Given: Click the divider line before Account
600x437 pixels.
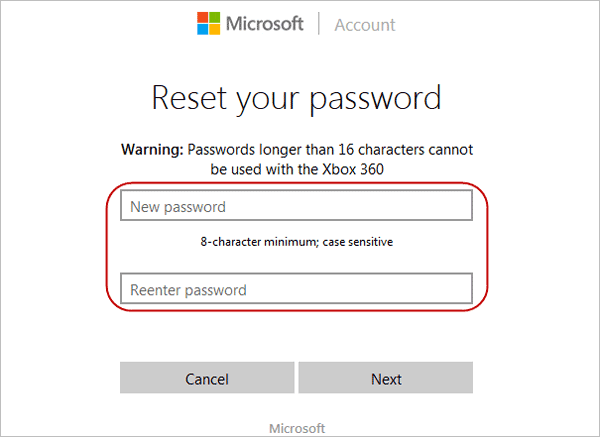Looking at the screenshot, I should [319, 25].
